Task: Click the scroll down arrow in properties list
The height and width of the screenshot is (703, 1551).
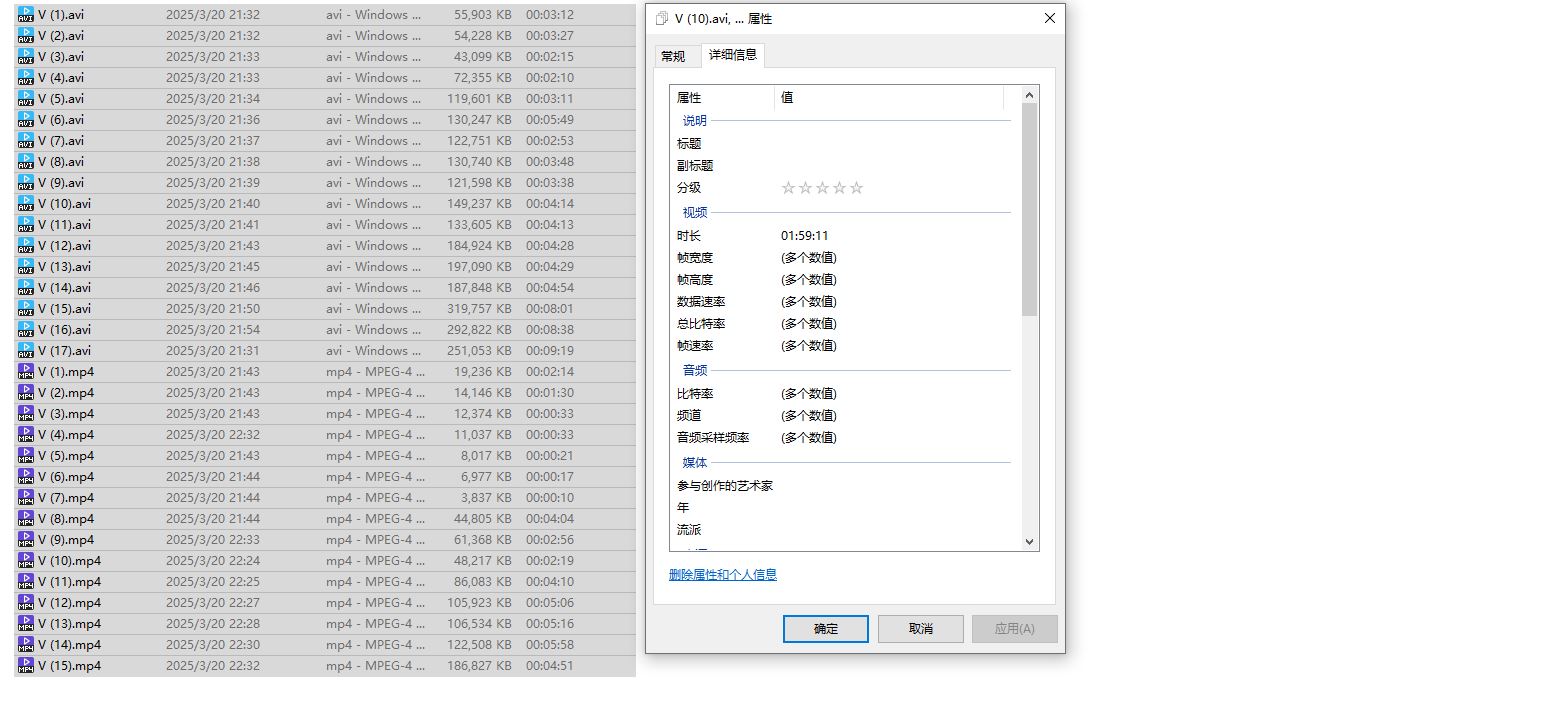Action: [1030, 541]
